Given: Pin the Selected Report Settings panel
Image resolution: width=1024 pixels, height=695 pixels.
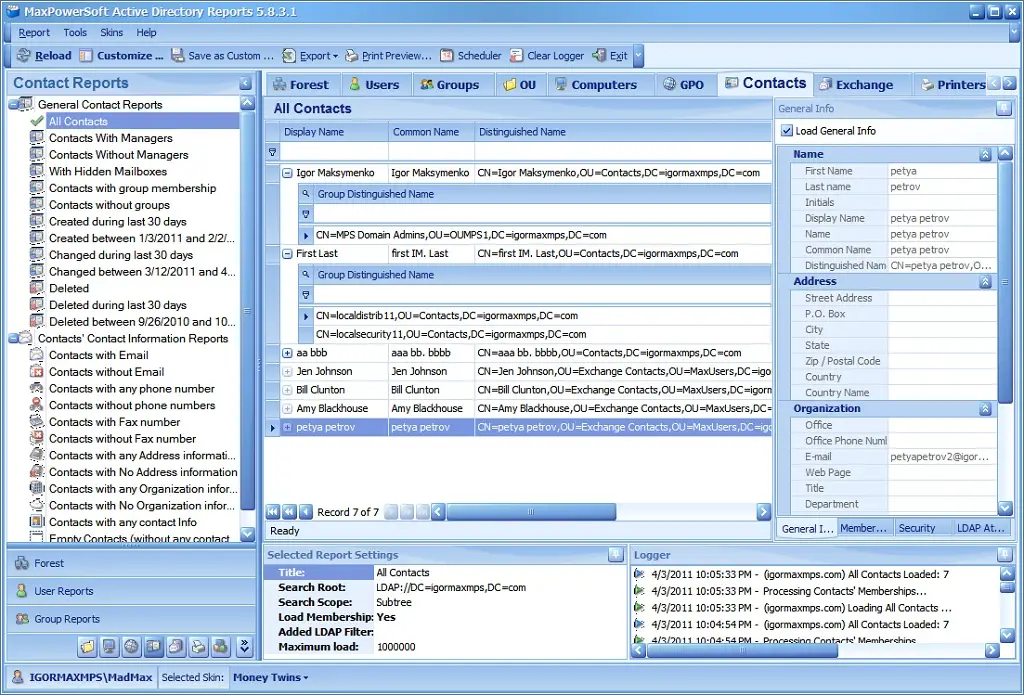Looking at the screenshot, I should [x=615, y=555].
